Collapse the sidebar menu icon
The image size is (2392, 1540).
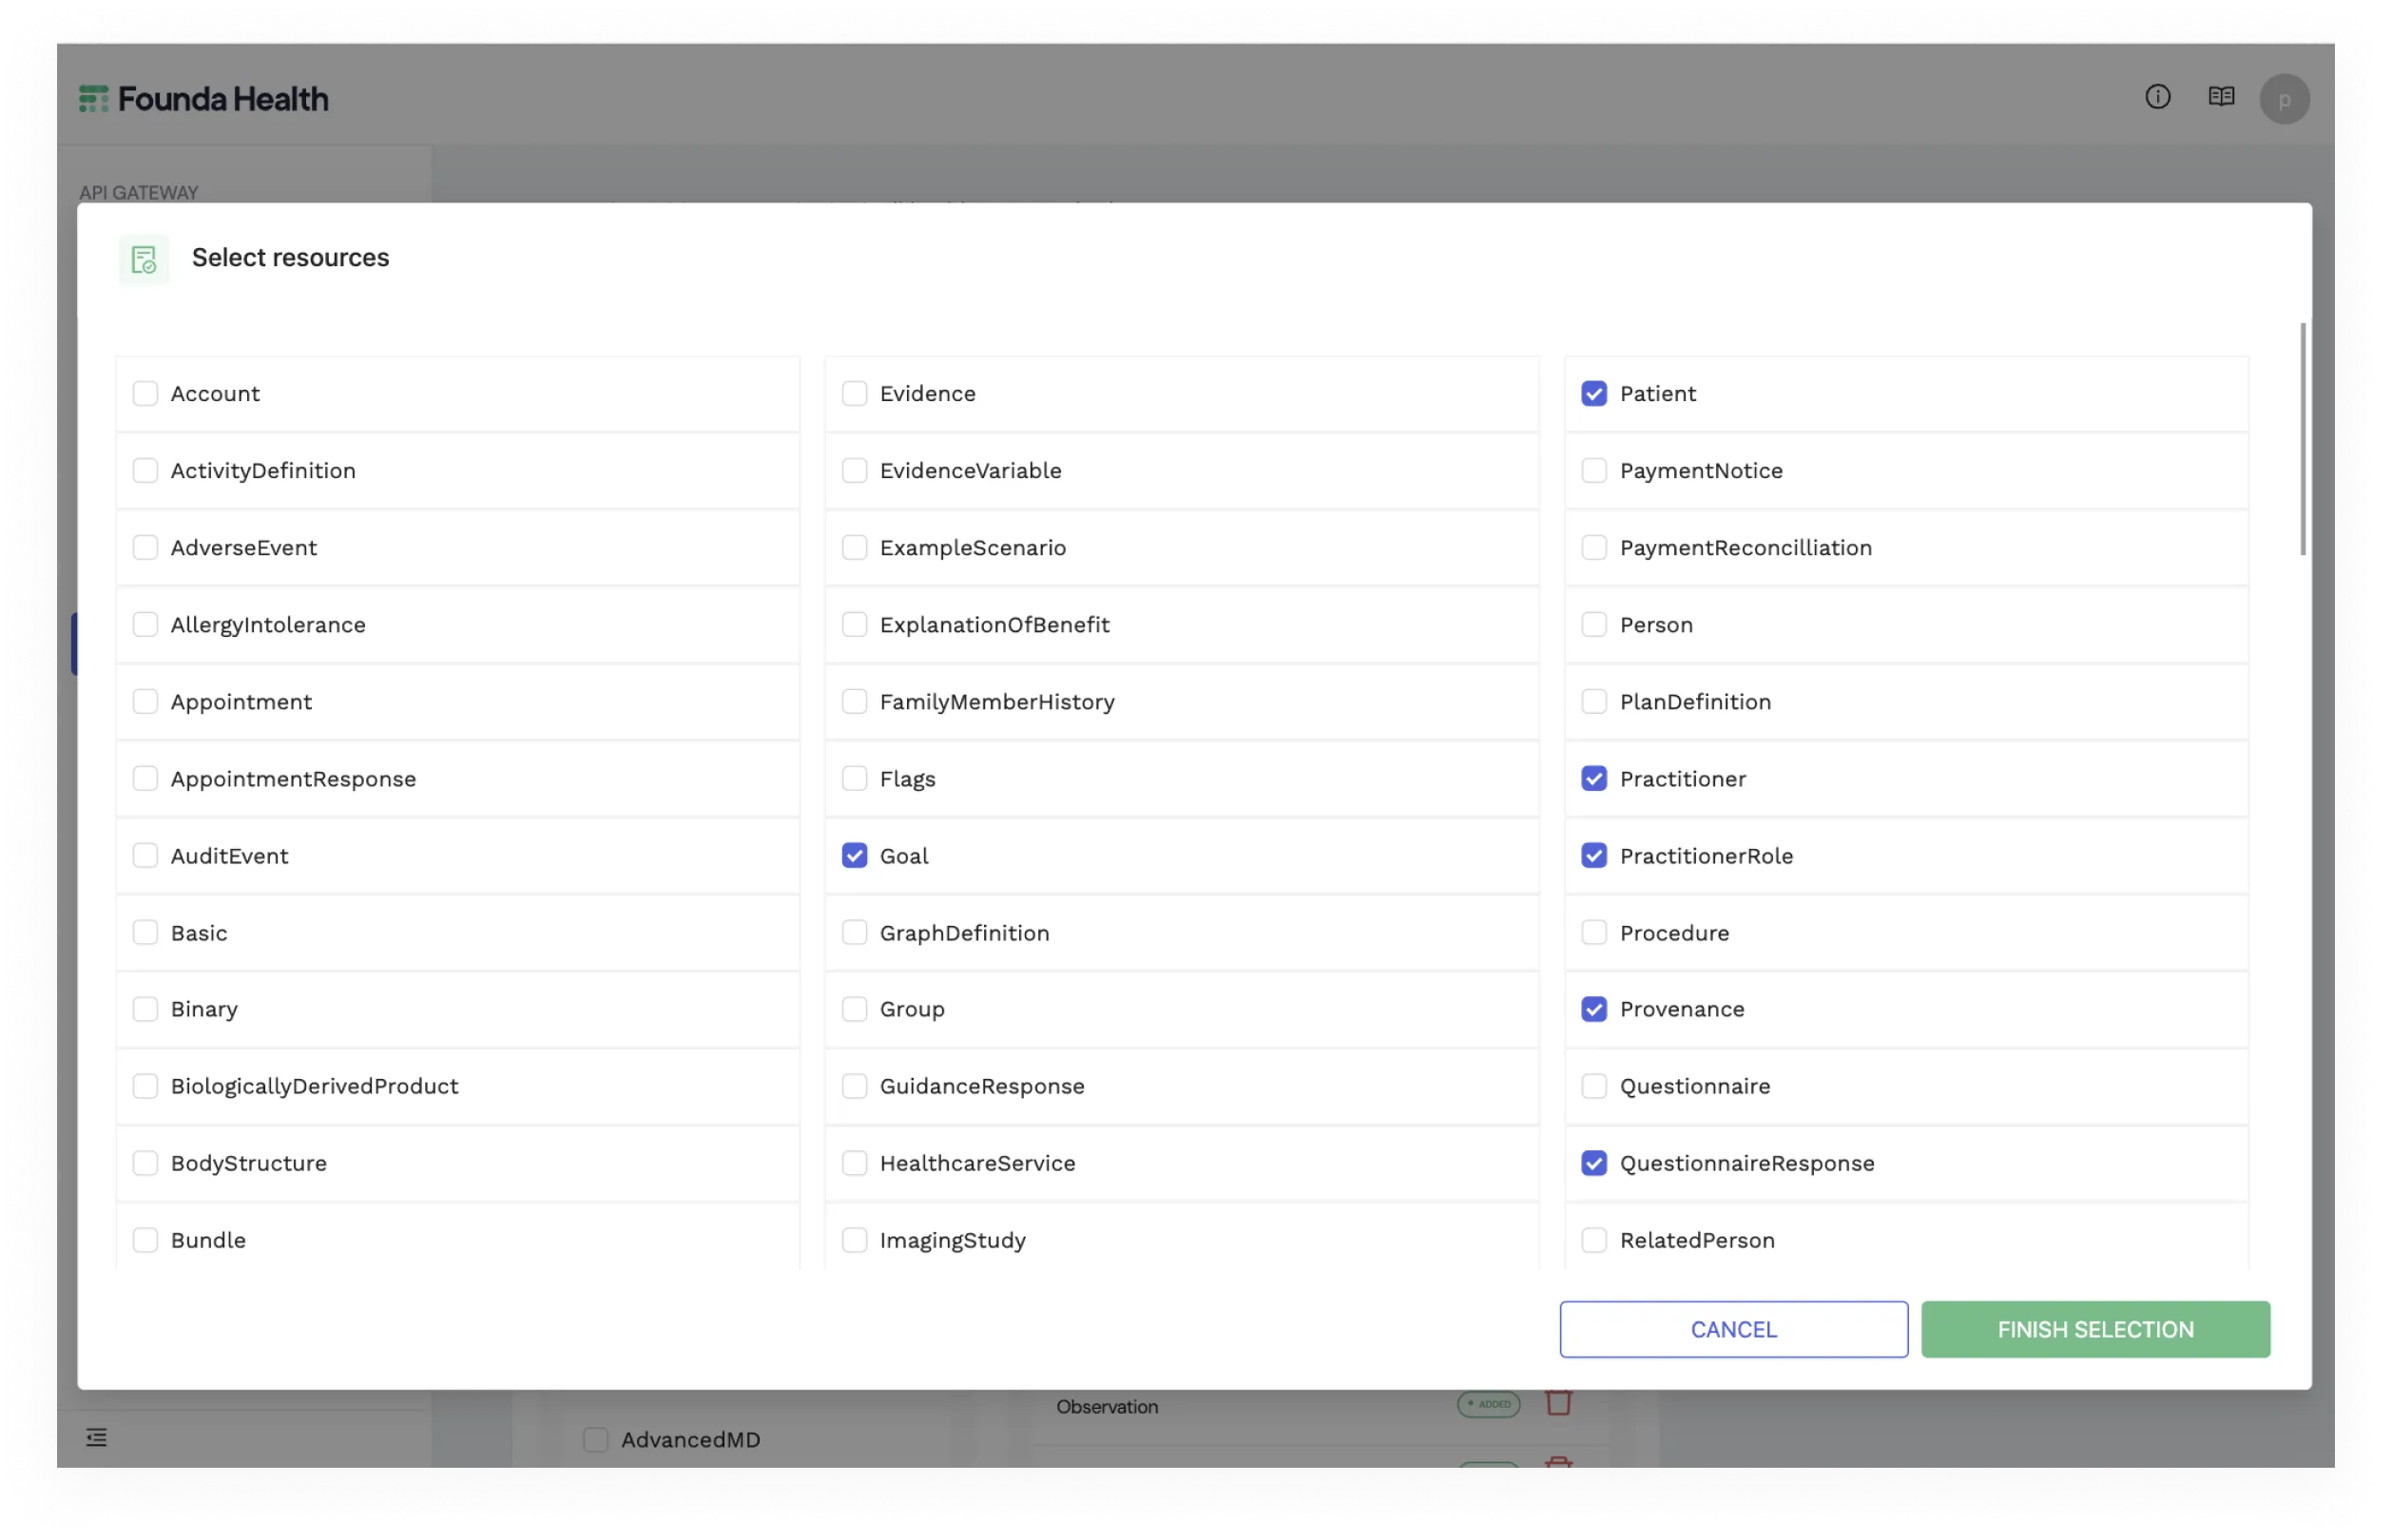click(x=96, y=1437)
